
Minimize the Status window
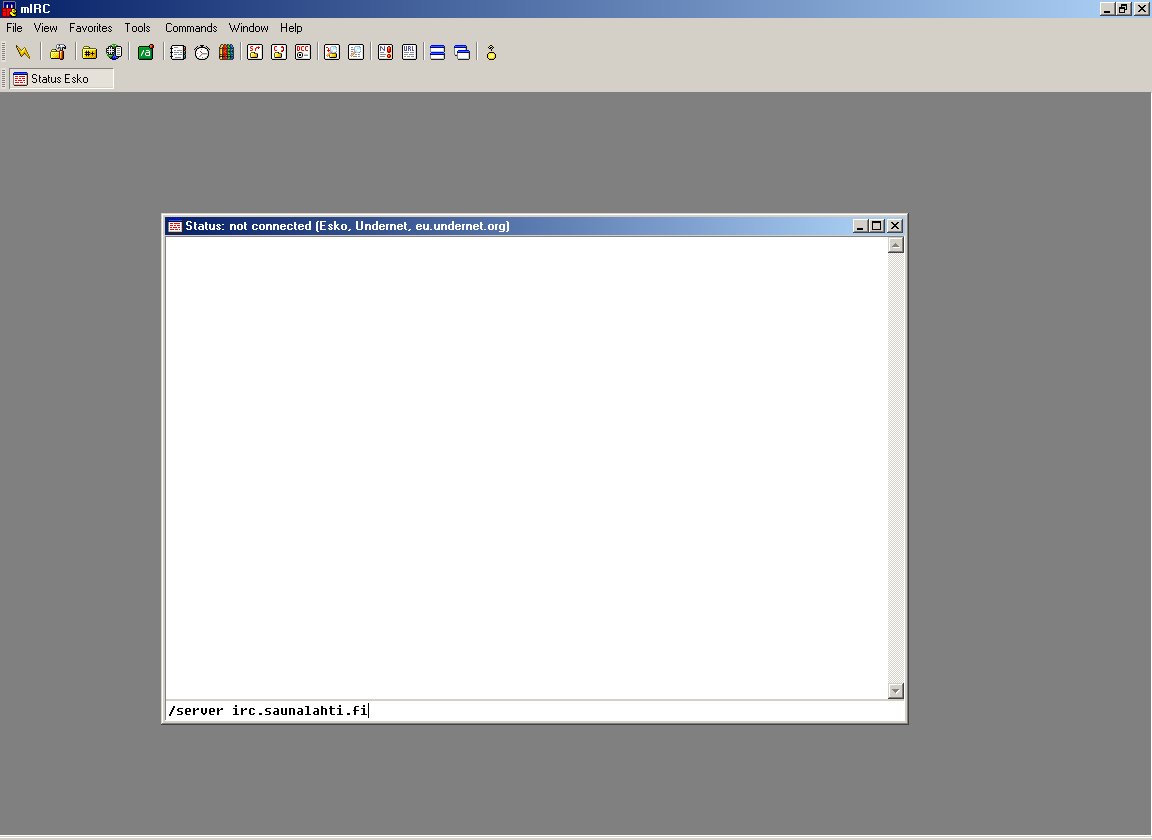click(x=860, y=226)
